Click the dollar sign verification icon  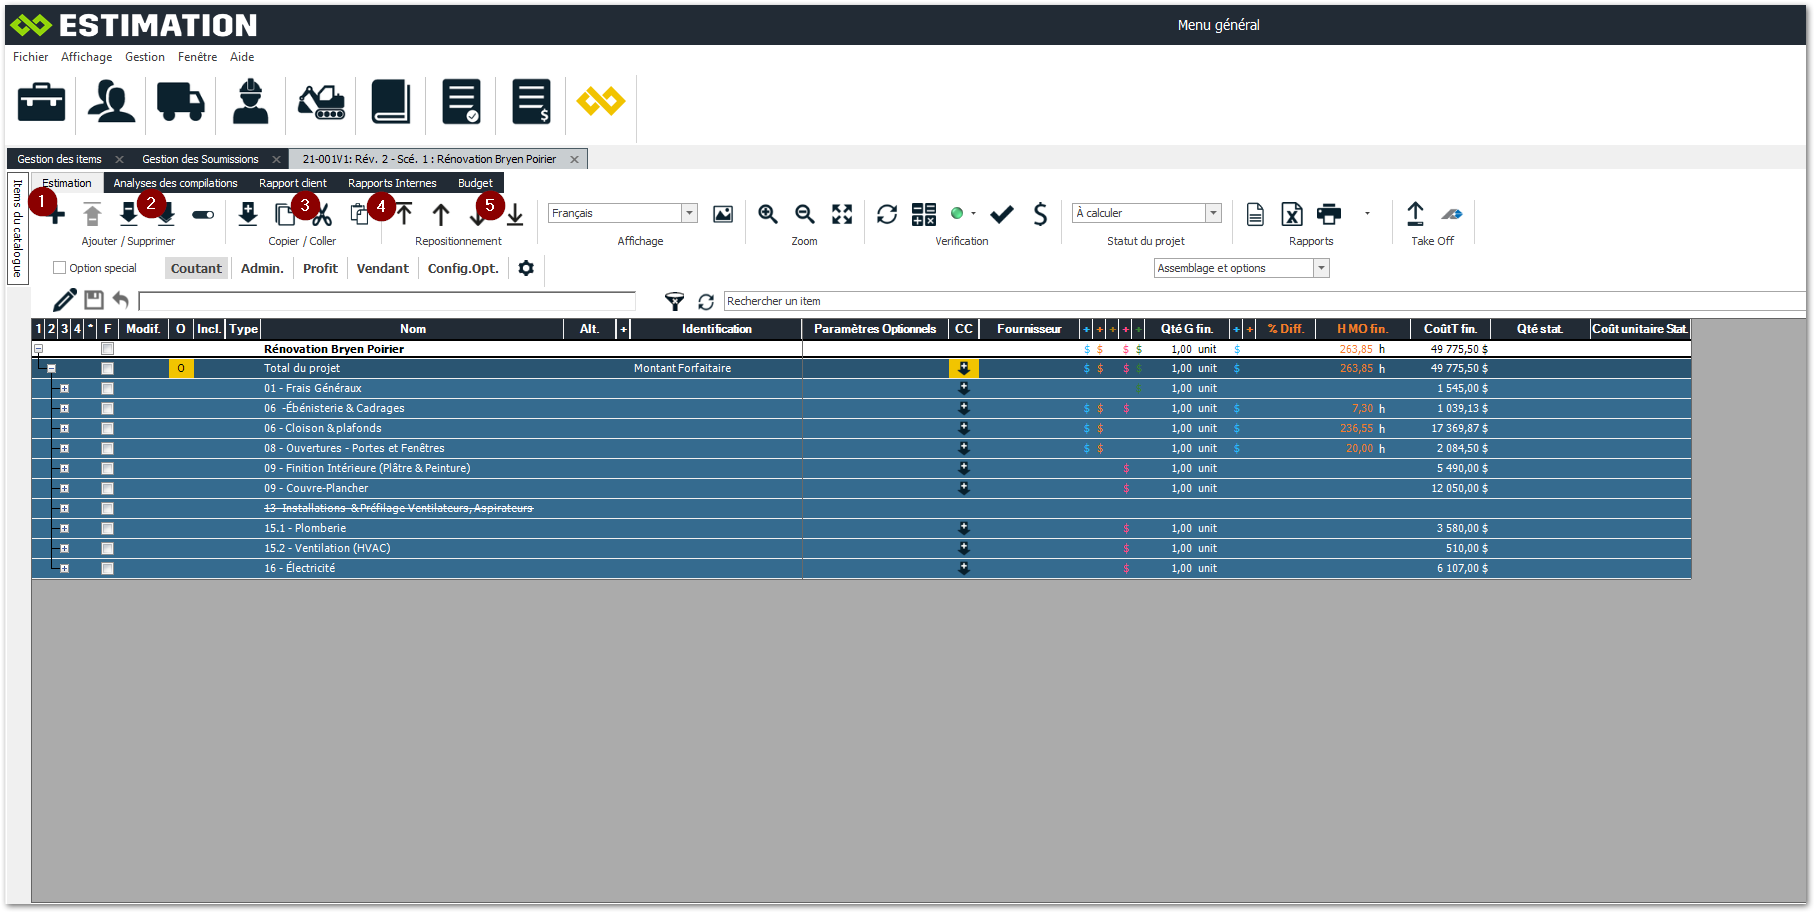(x=1040, y=214)
